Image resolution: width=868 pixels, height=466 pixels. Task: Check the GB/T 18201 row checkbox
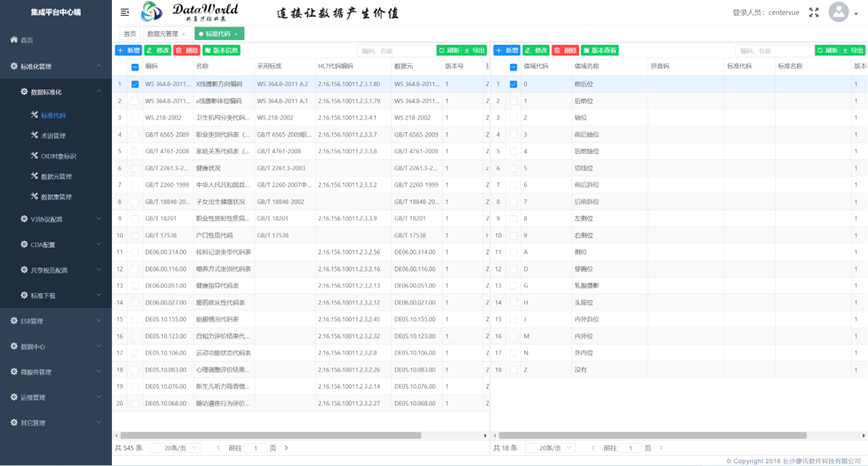click(x=135, y=219)
